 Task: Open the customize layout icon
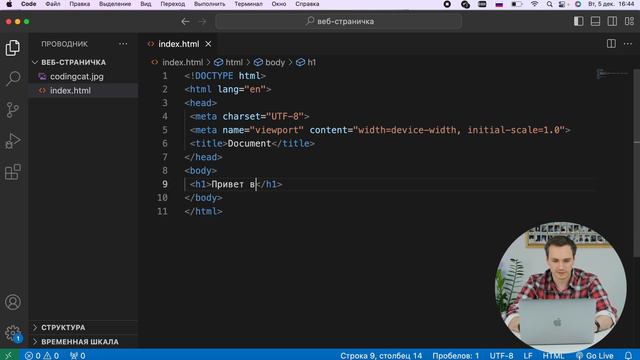point(629,21)
